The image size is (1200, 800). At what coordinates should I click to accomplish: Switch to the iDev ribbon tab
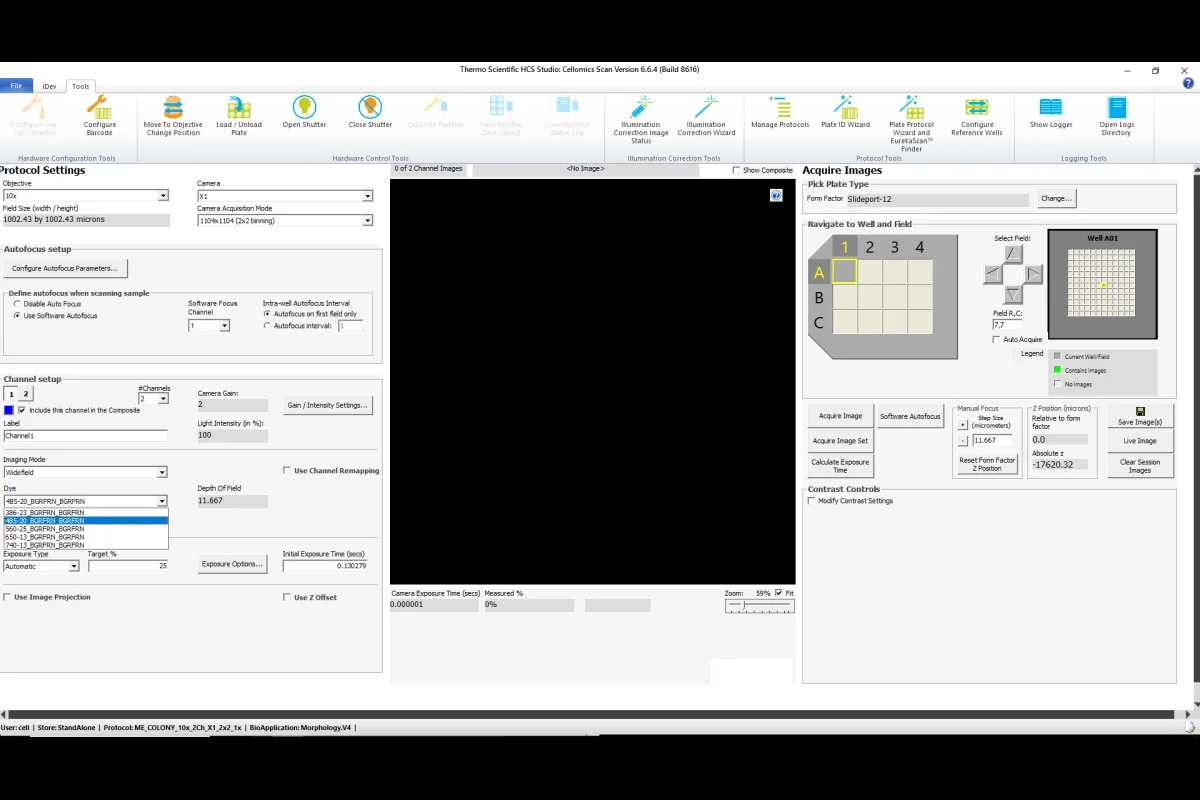point(49,86)
